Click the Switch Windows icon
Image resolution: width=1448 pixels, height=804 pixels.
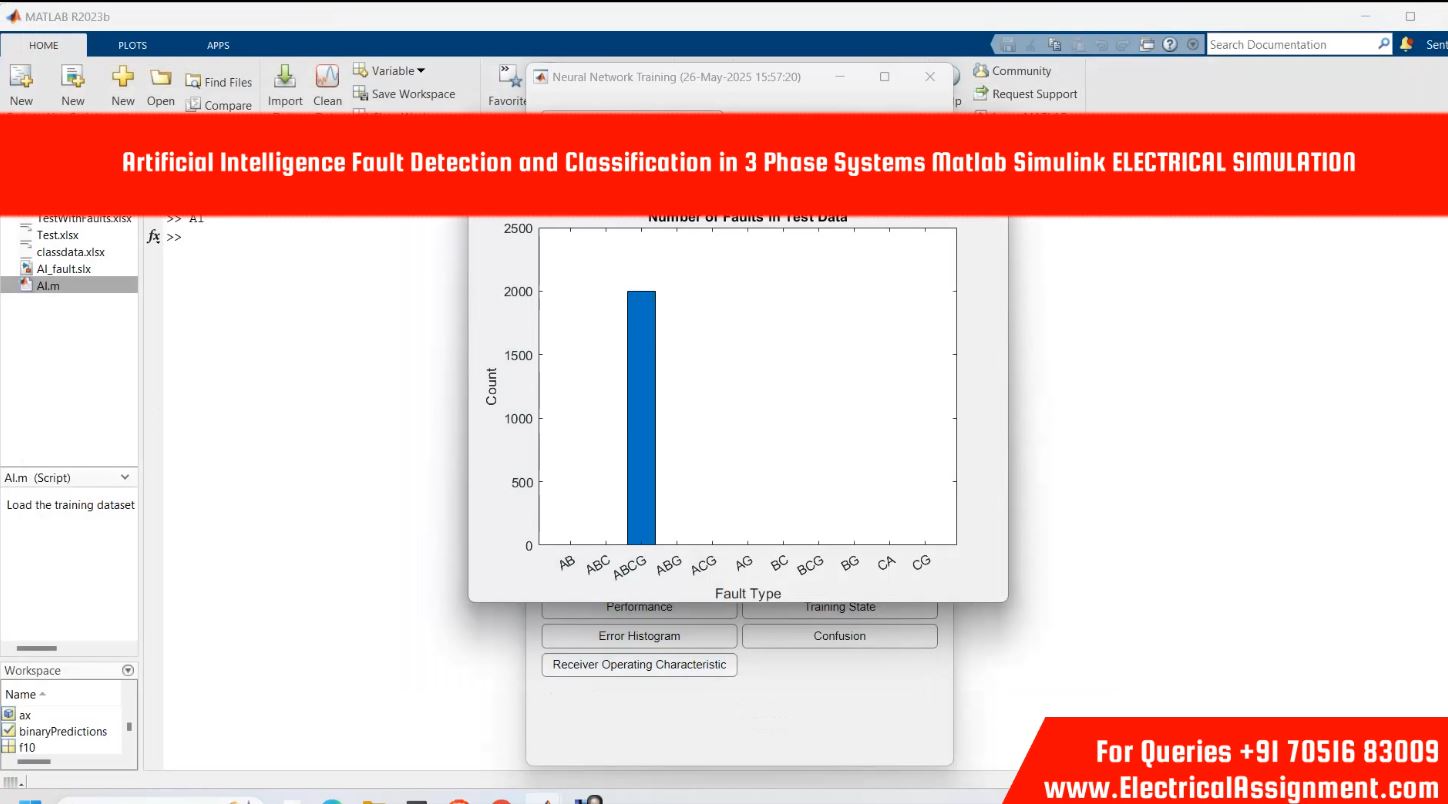[x=1146, y=45]
